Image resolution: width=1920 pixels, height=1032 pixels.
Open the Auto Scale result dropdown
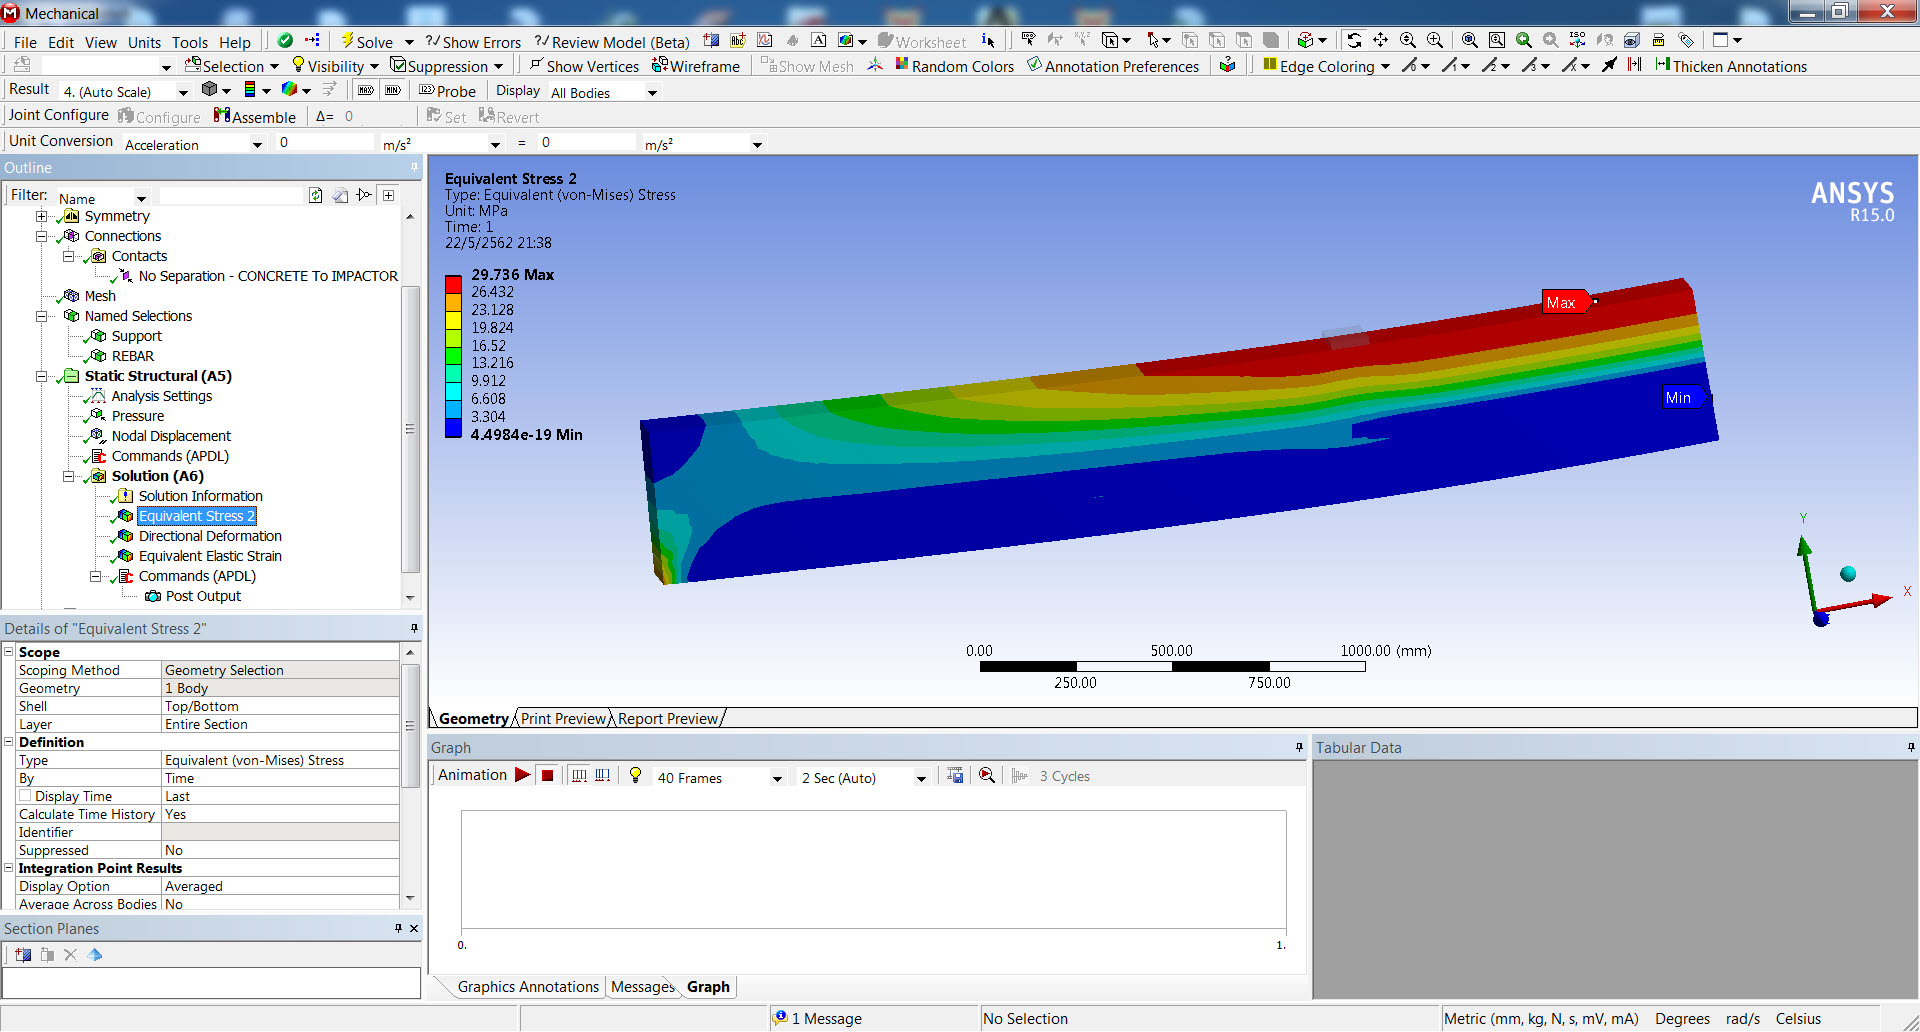pos(183,93)
